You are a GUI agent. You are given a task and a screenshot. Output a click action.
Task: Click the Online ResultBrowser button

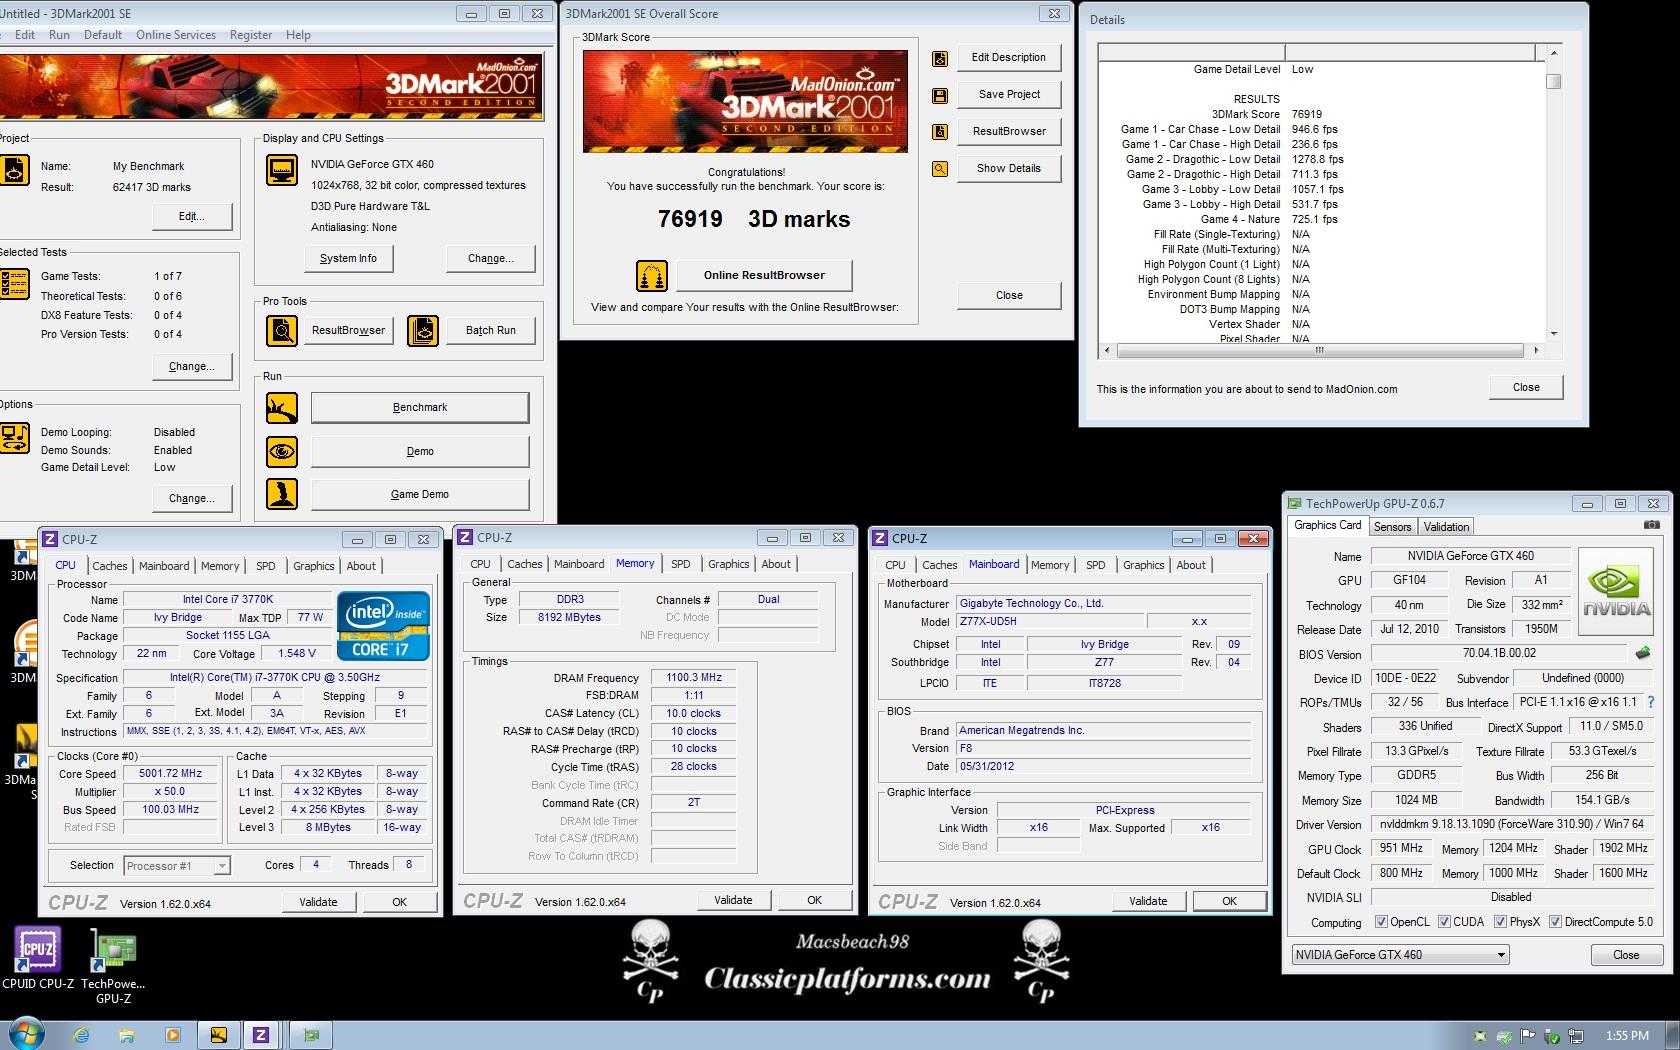tap(764, 276)
